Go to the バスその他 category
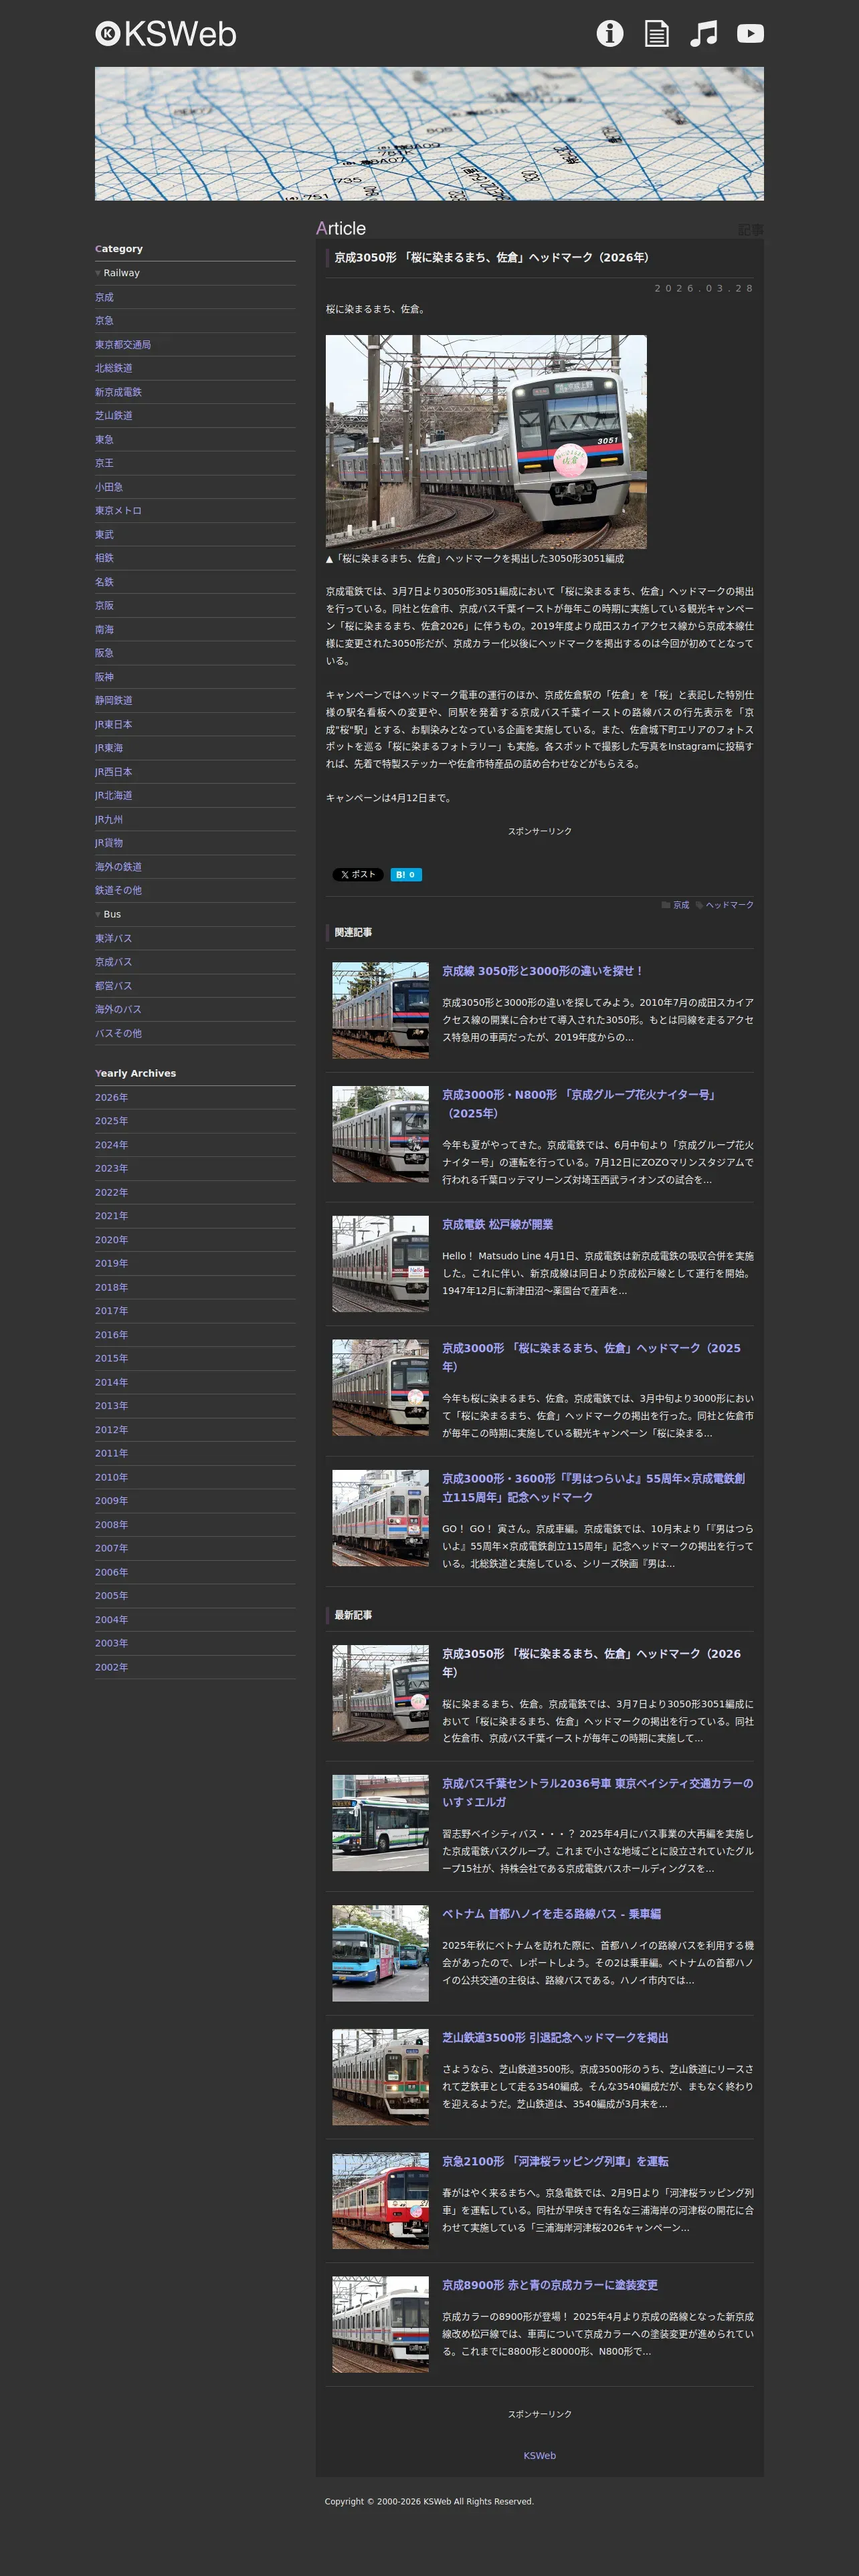This screenshot has height=2576, width=859. (118, 1033)
